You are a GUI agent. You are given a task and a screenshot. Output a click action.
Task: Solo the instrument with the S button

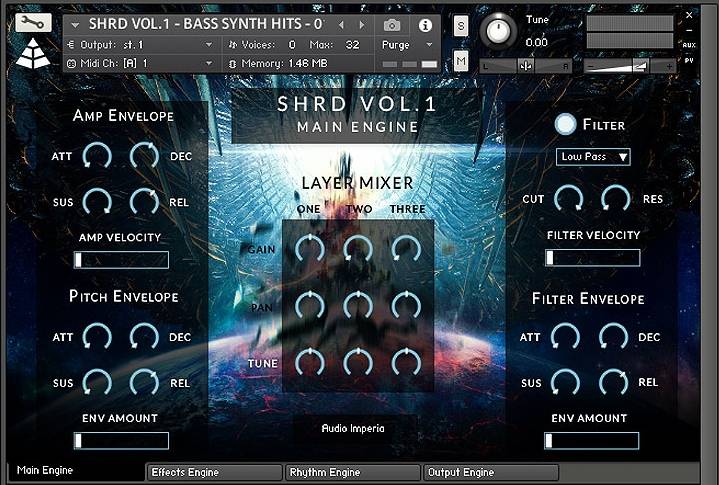point(460,26)
